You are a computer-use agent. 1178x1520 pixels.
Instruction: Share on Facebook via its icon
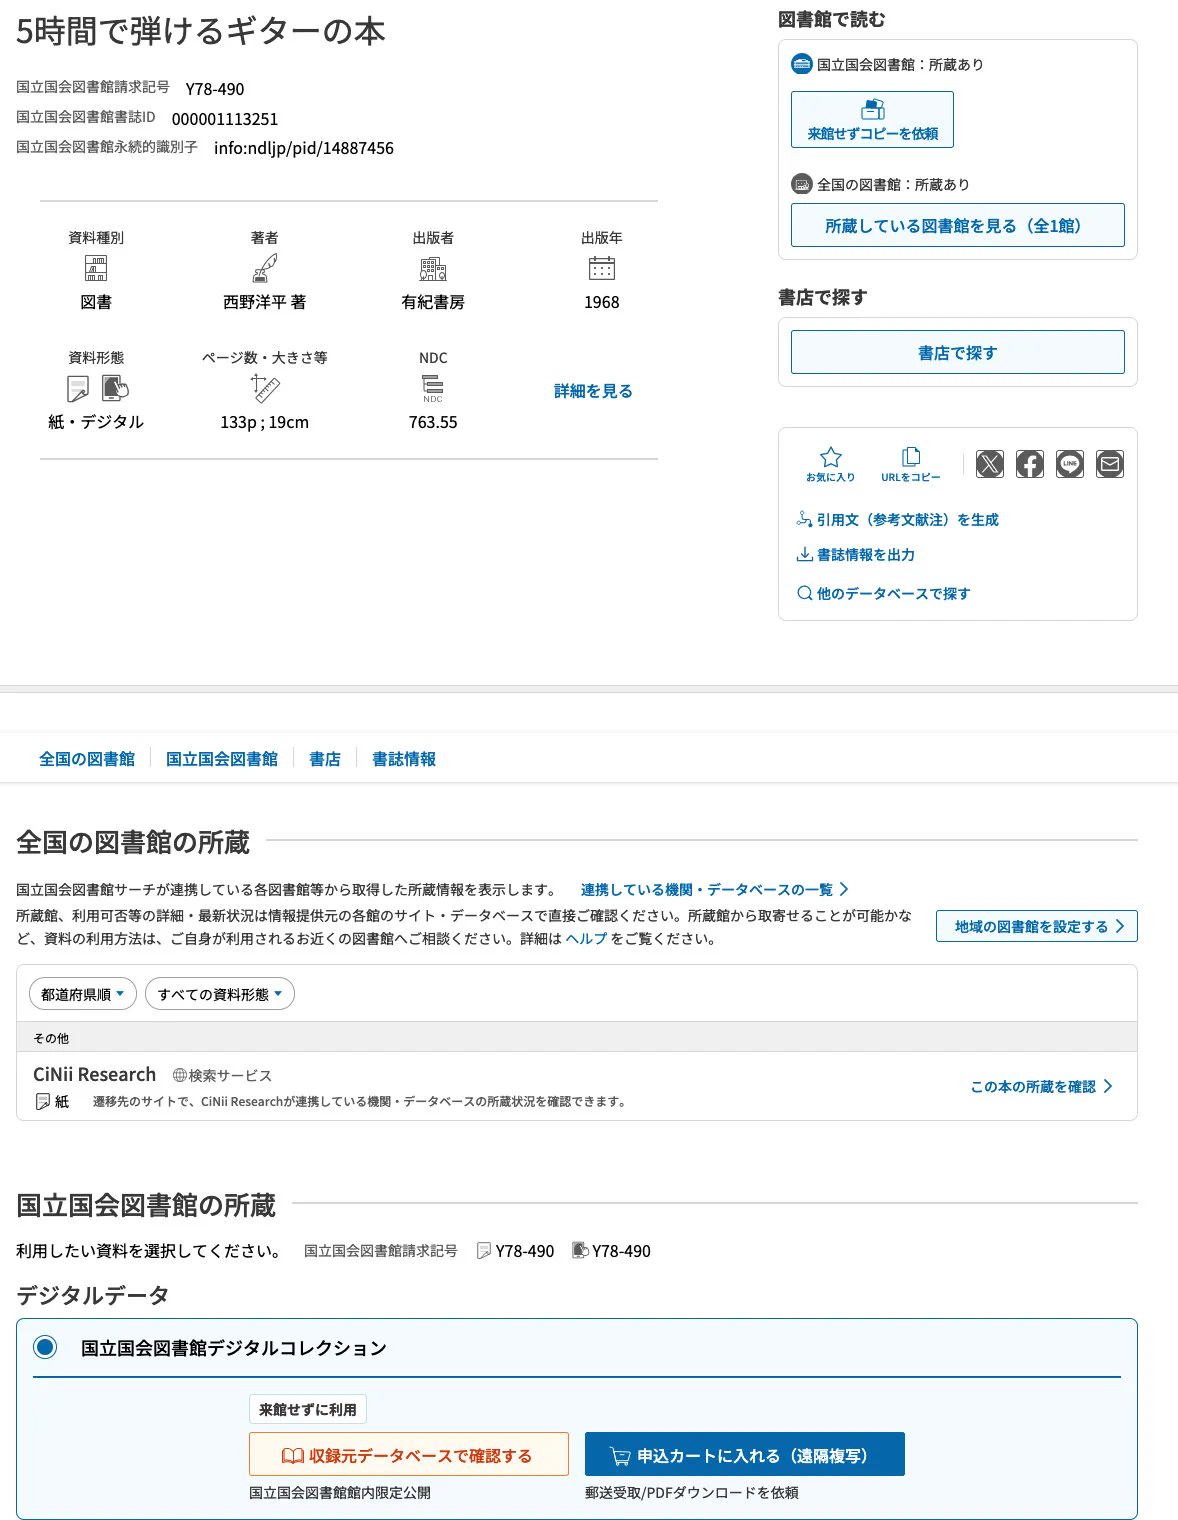click(x=1030, y=464)
